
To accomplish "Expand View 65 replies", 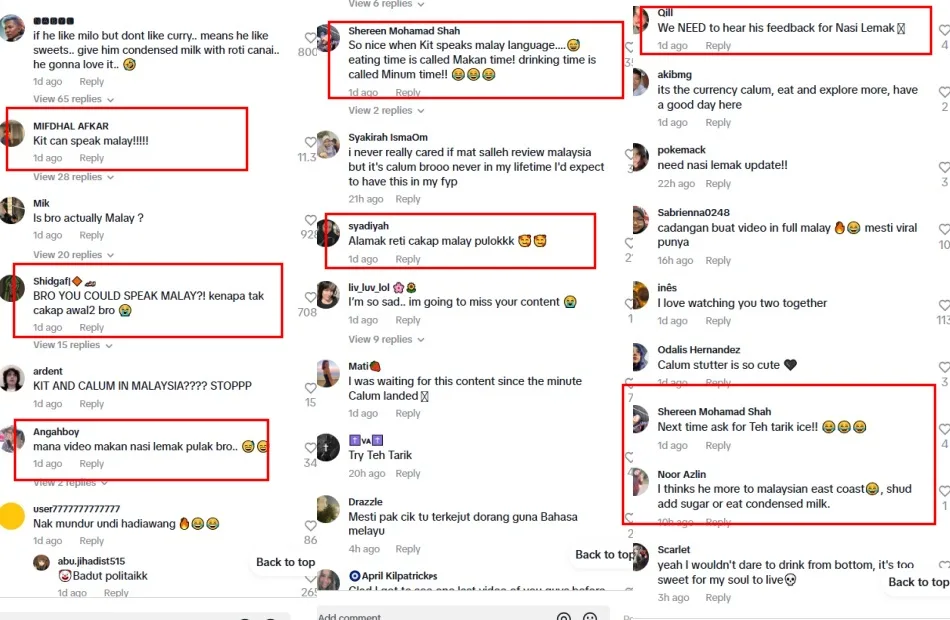I will point(73,99).
